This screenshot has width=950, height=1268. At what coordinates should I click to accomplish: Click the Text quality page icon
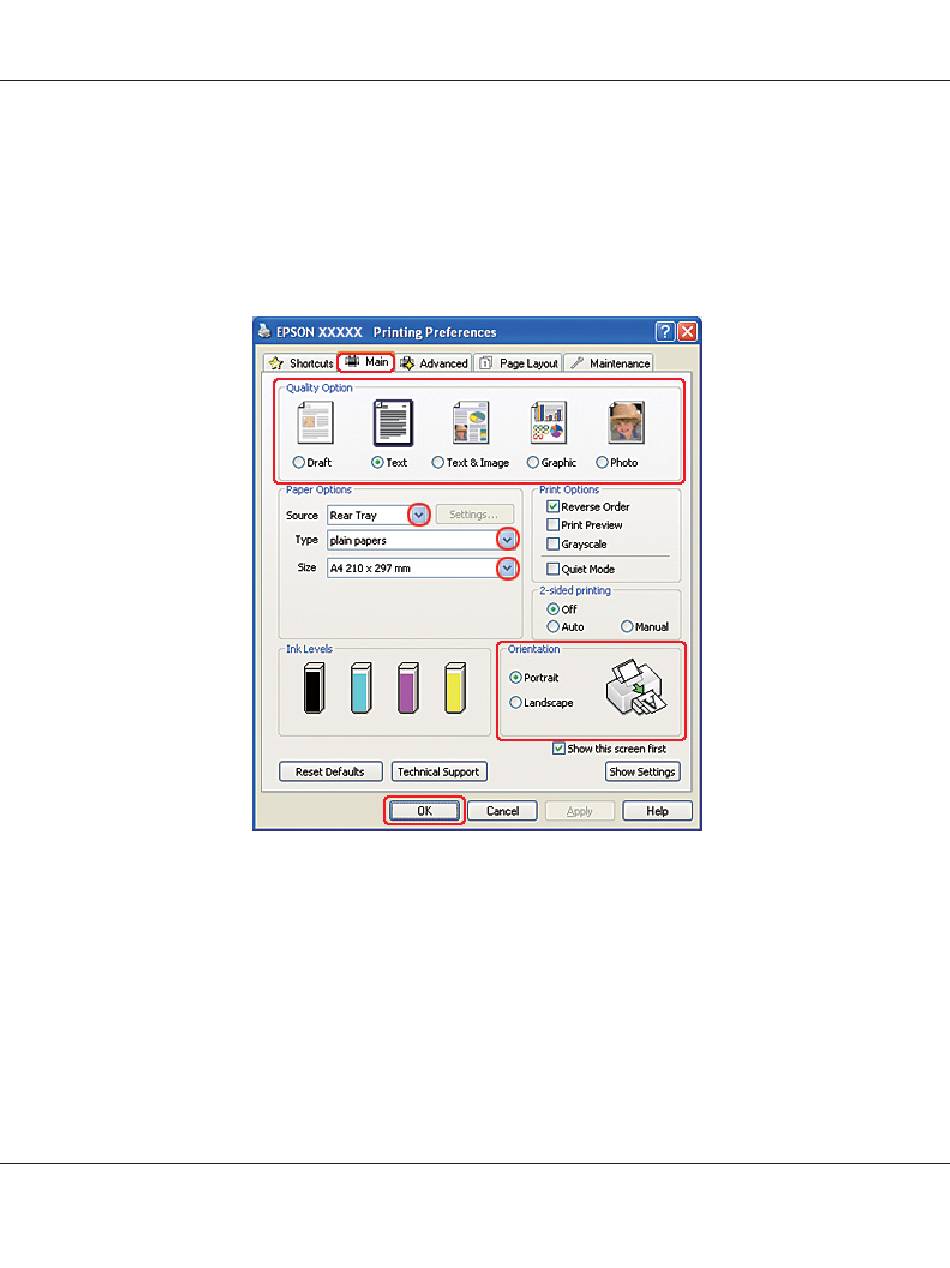(393, 422)
